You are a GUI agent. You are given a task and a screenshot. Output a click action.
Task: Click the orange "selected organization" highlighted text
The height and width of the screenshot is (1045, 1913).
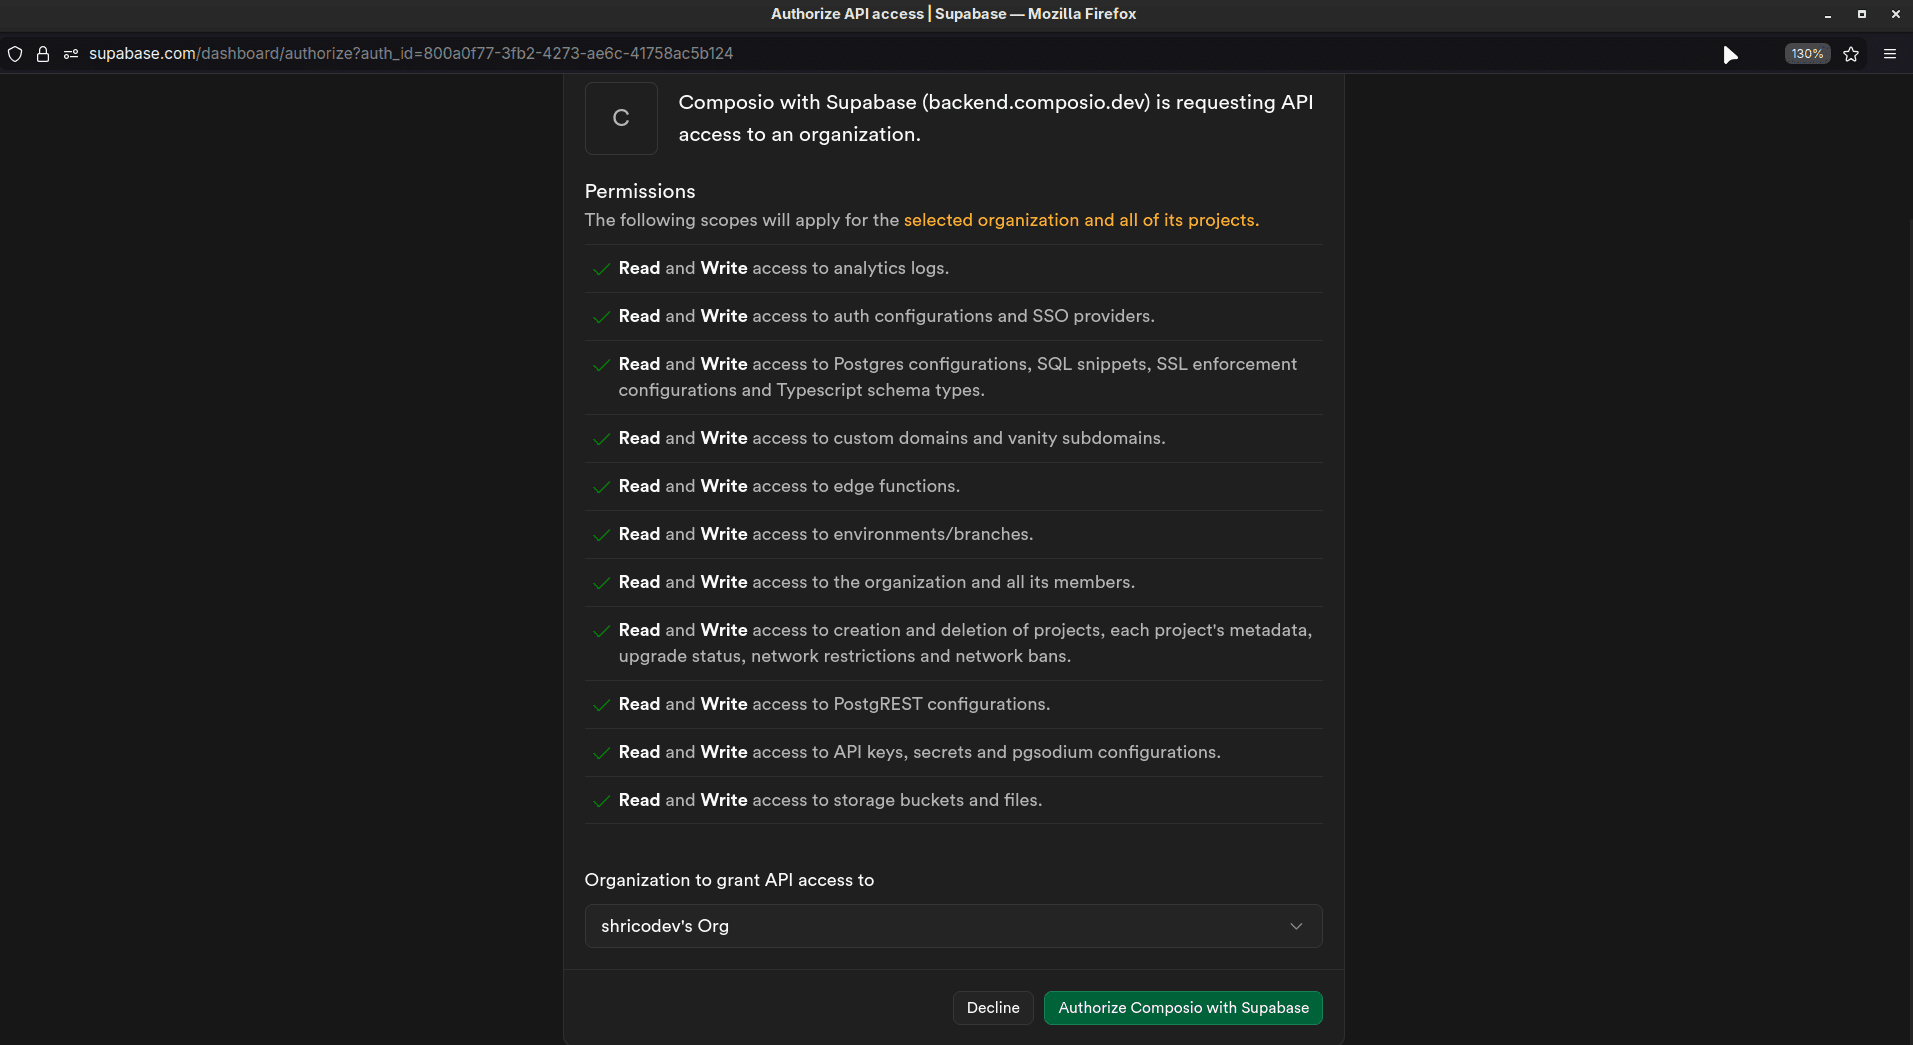pyautogui.click(x=1081, y=220)
